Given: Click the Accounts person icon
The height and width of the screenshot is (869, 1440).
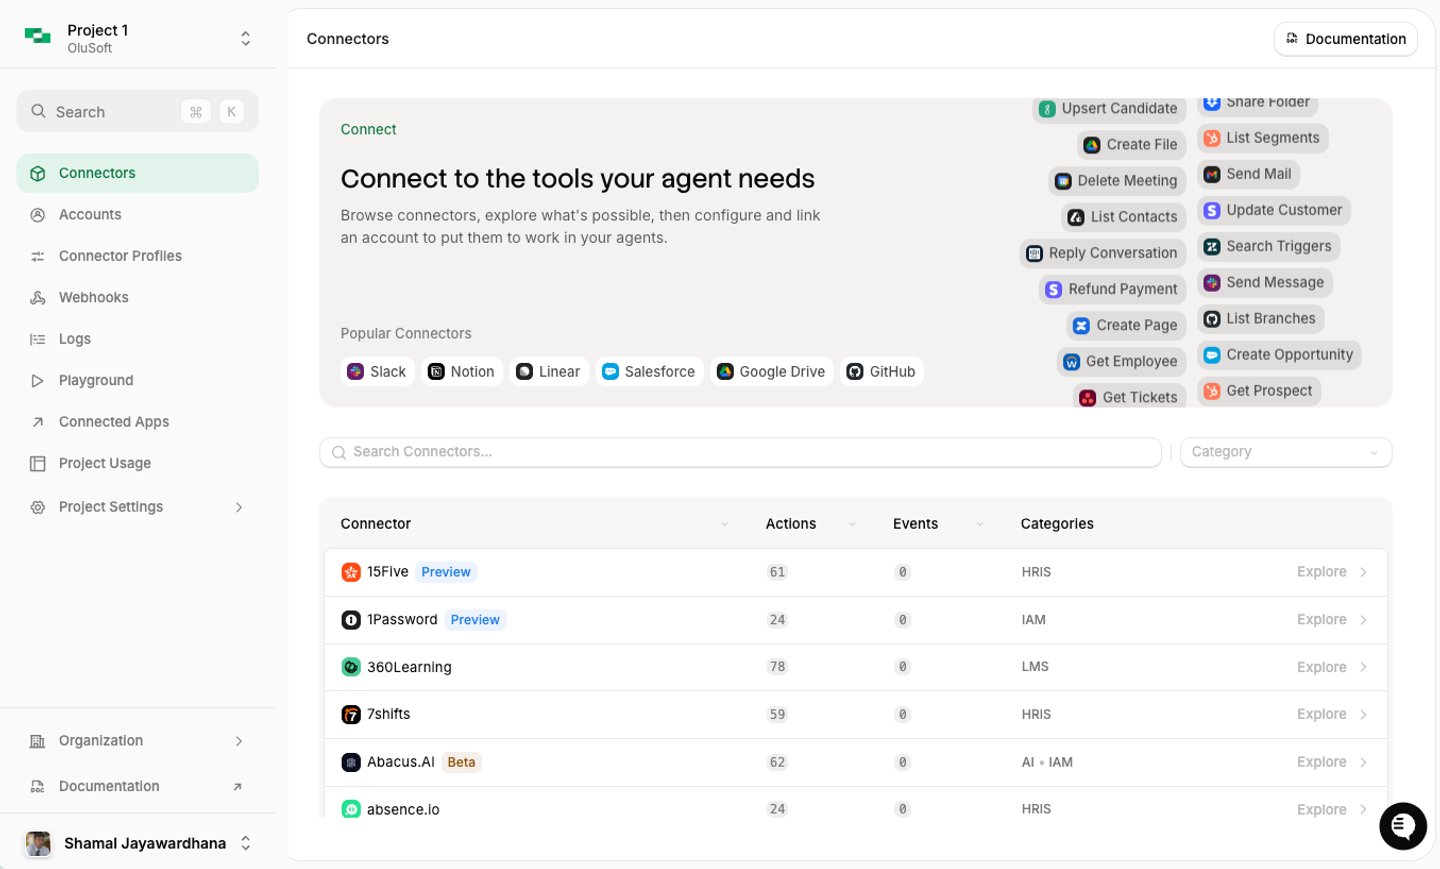Looking at the screenshot, I should [x=38, y=215].
